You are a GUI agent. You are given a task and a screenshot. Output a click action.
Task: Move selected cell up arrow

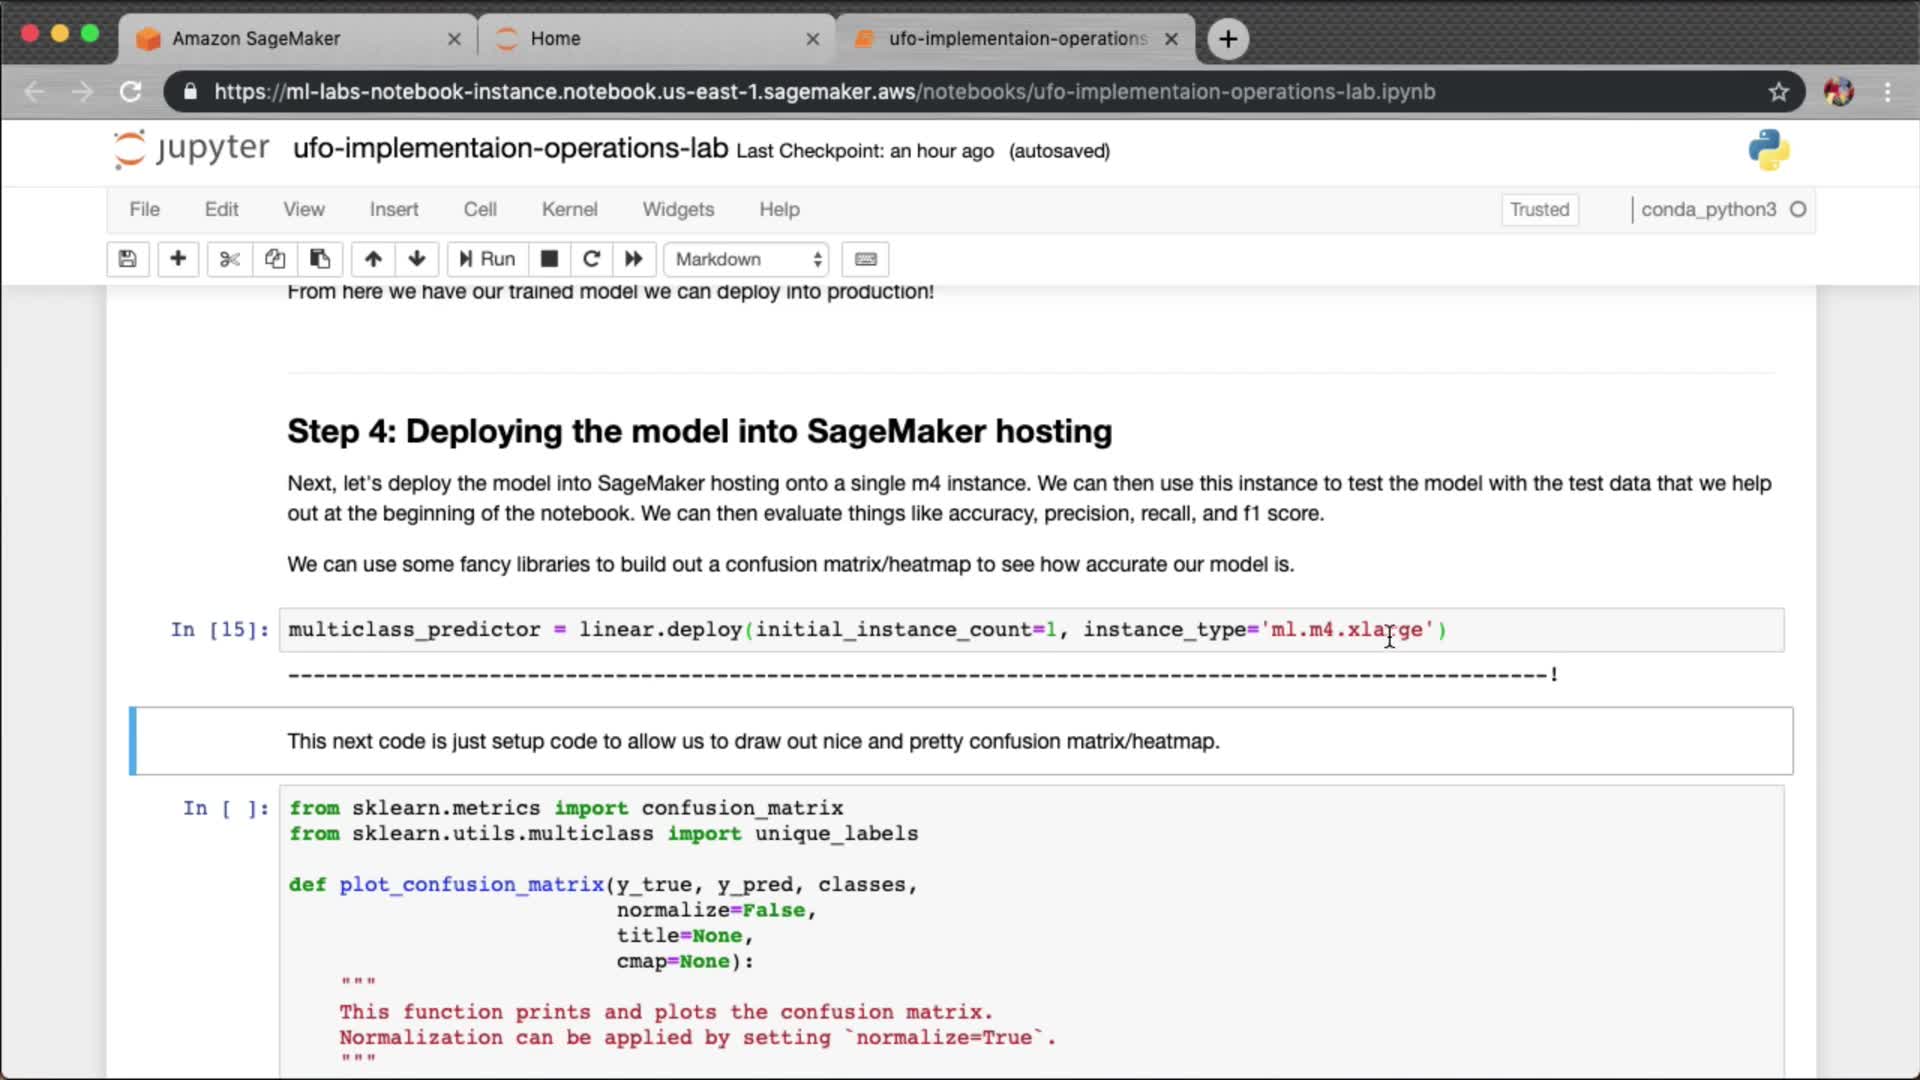point(373,259)
